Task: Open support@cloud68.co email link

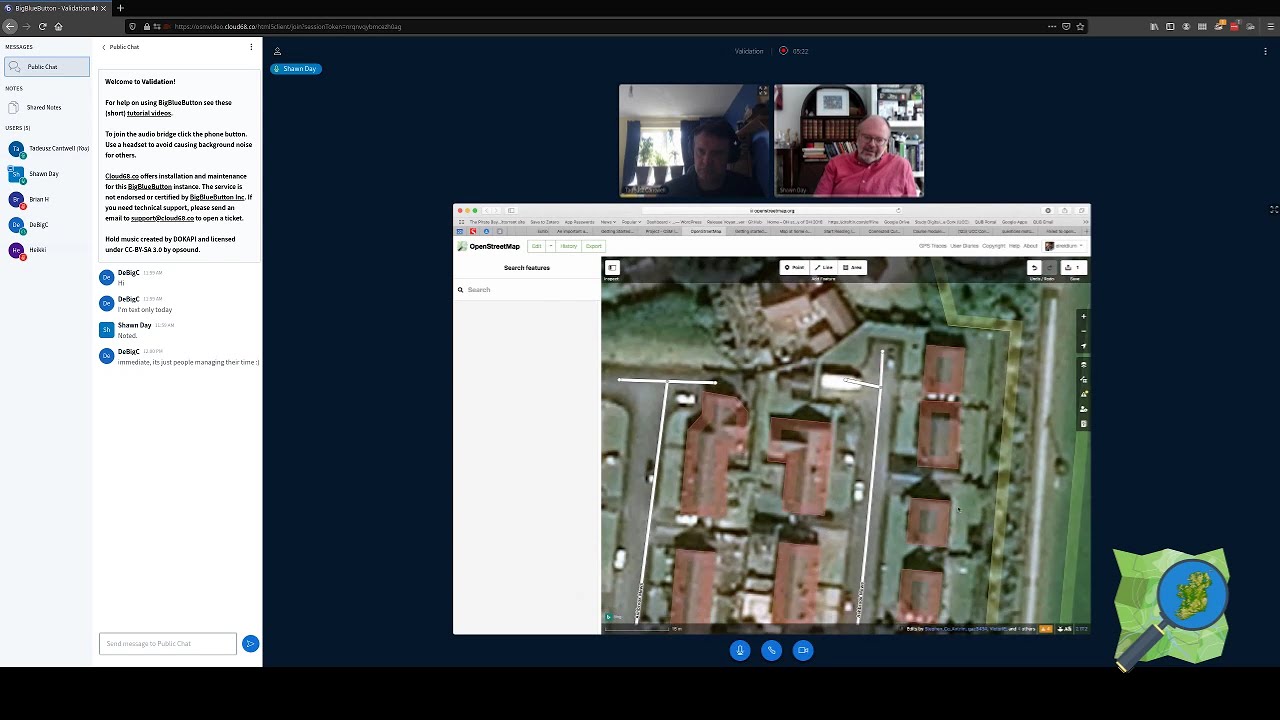Action: click(x=162, y=218)
